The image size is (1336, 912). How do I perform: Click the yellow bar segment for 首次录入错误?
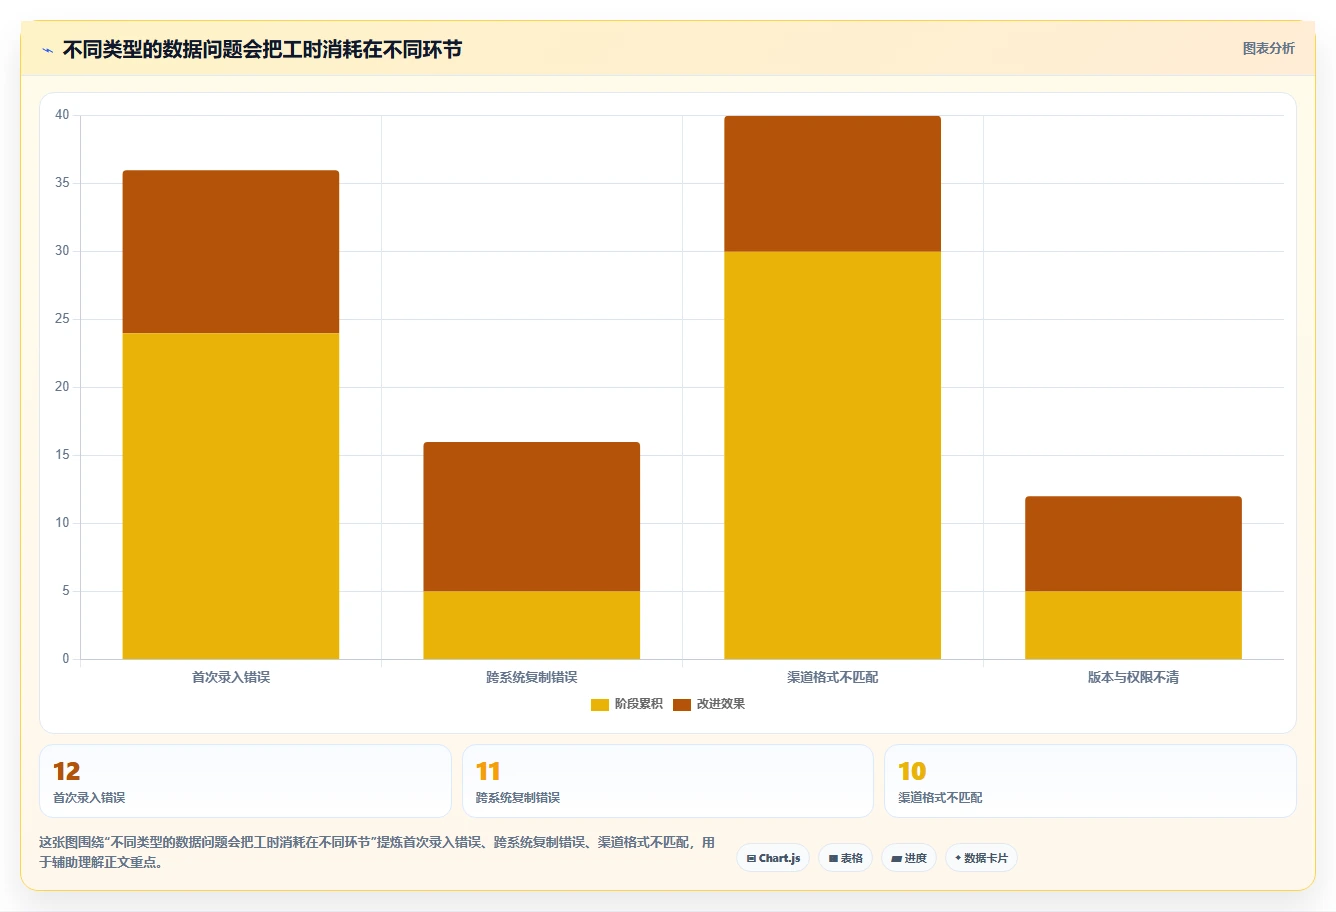point(231,496)
